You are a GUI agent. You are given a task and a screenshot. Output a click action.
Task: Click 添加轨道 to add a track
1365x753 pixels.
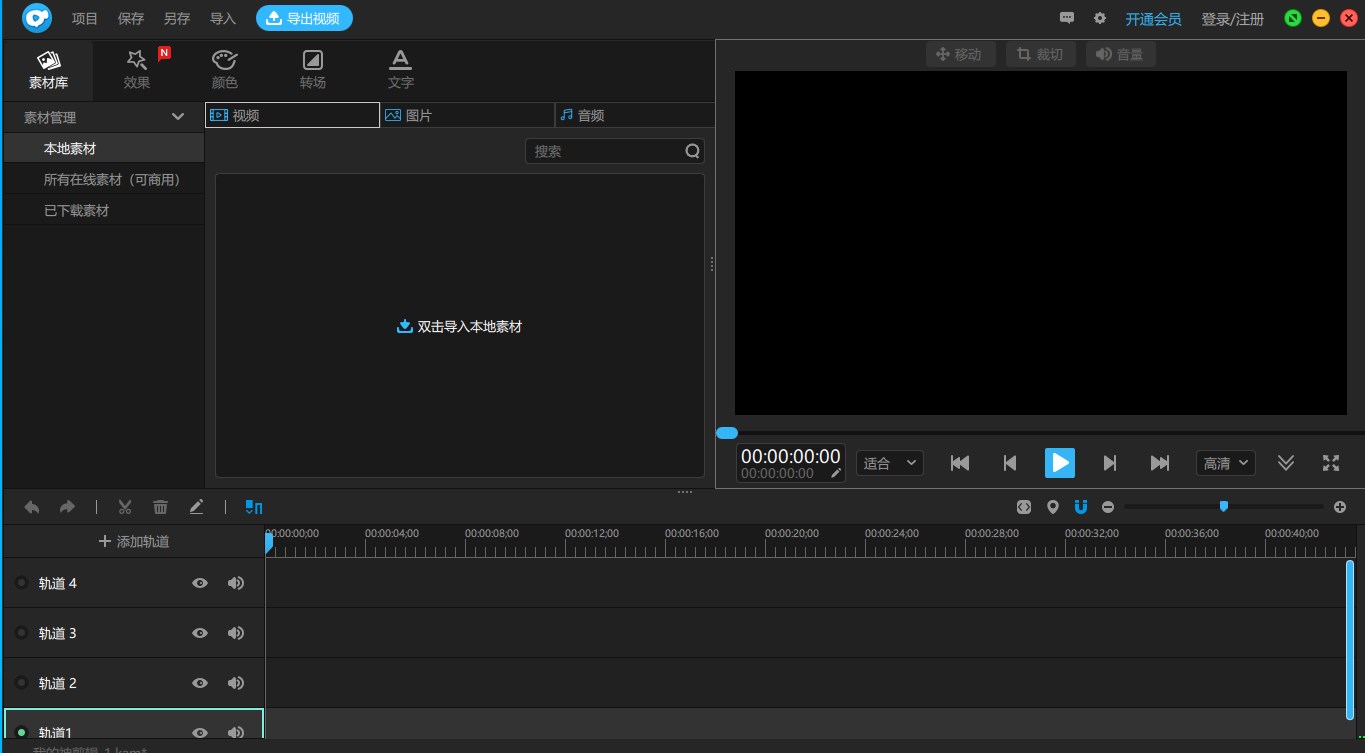(x=134, y=542)
